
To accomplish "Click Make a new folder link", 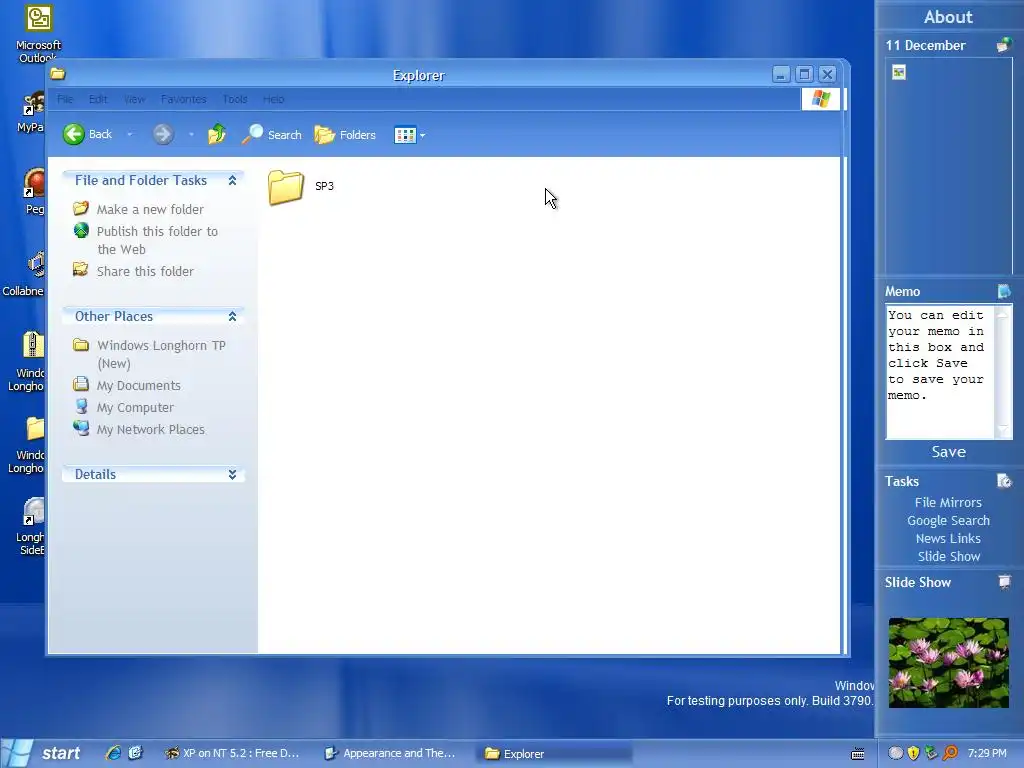I will point(150,210).
